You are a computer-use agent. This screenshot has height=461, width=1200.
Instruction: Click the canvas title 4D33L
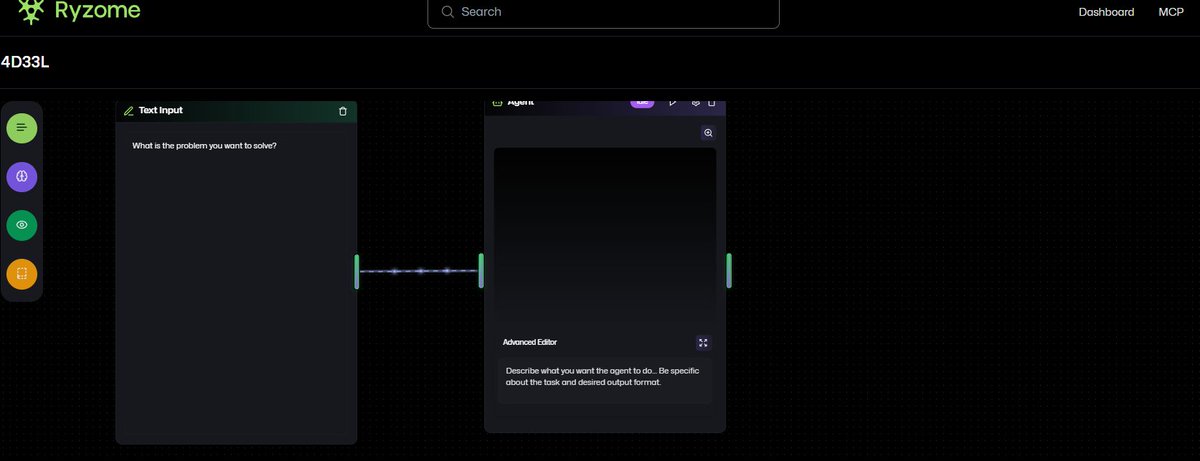pos(25,62)
